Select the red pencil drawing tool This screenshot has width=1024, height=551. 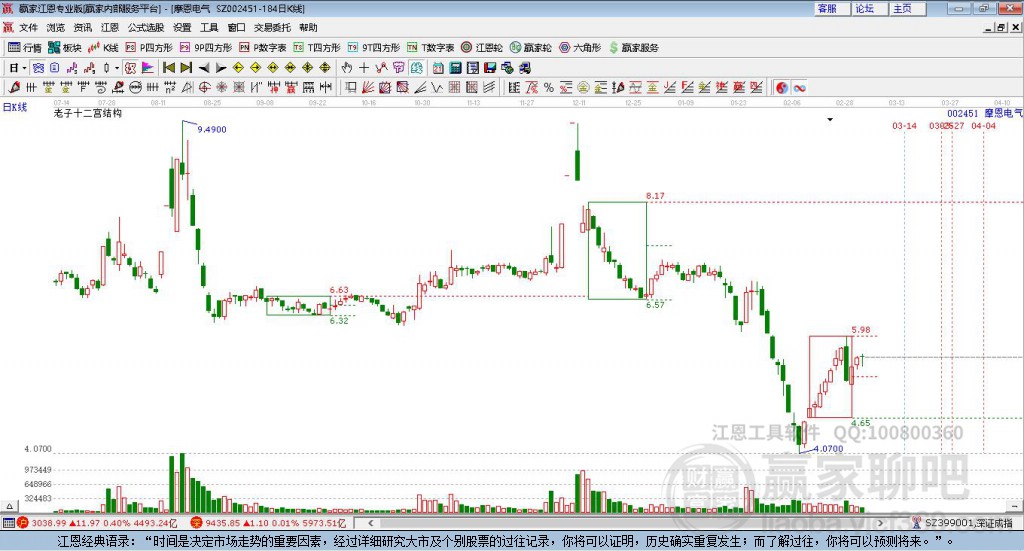(x=14, y=87)
